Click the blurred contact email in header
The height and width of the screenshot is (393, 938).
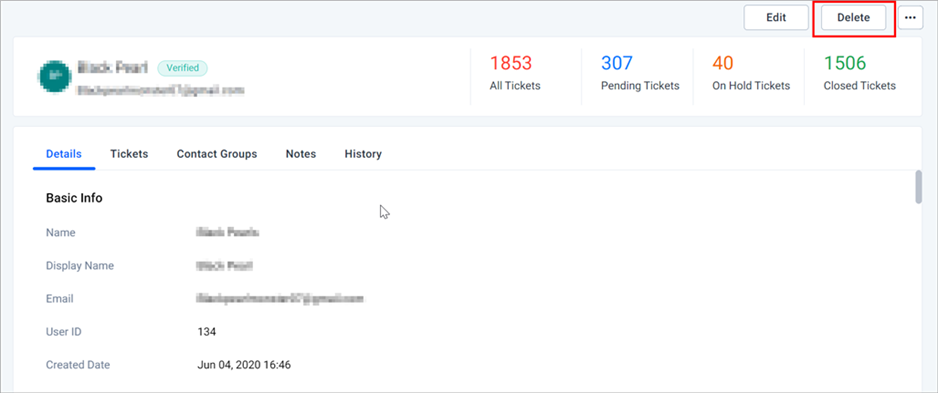coord(161,90)
